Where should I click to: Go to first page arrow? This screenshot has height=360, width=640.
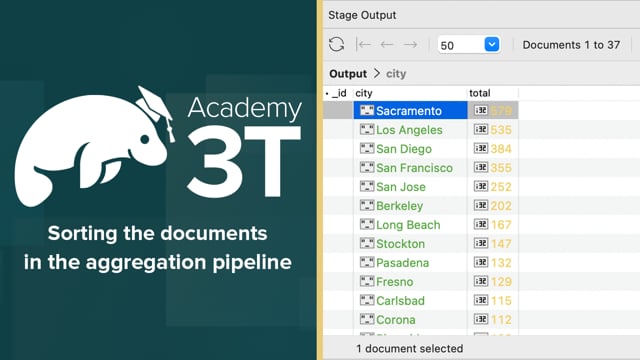(363, 44)
